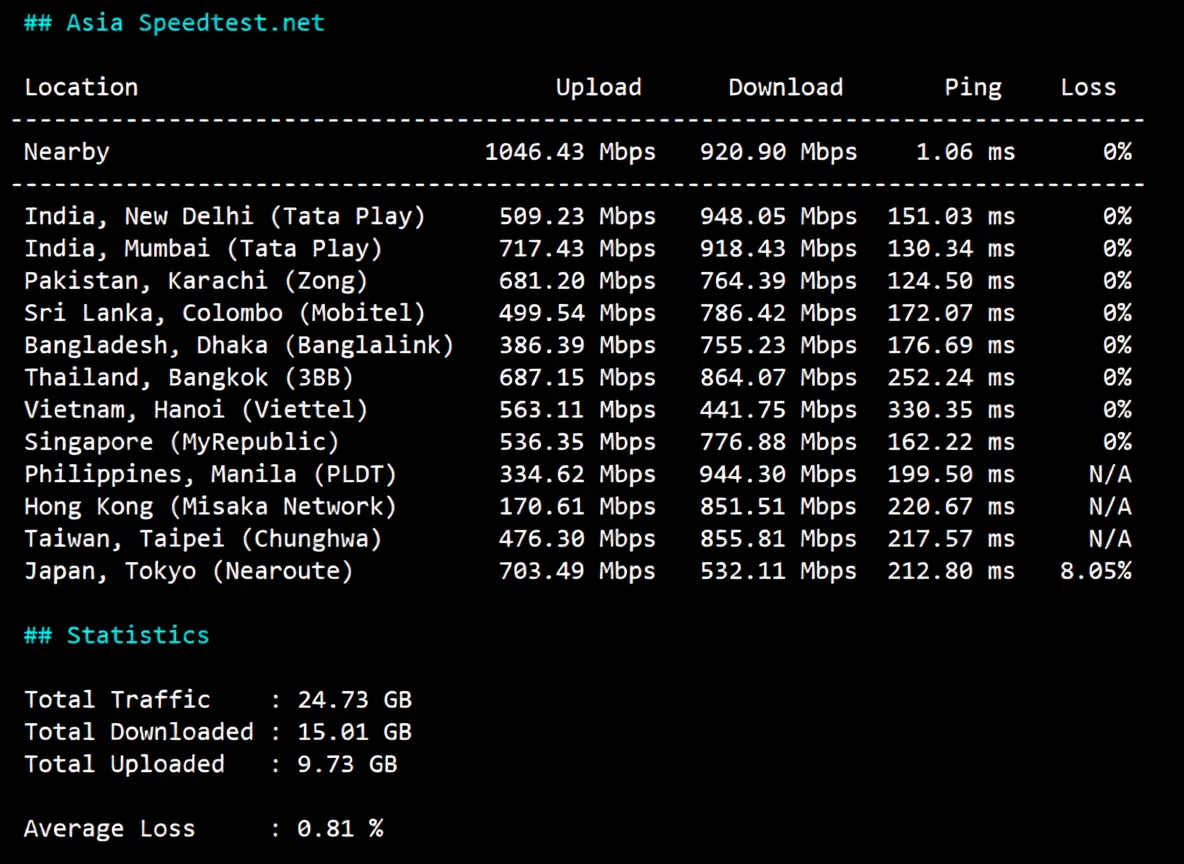Click Karachi upload value 681.20 Mbps
Screen dimensions: 1184x864
click(x=577, y=281)
